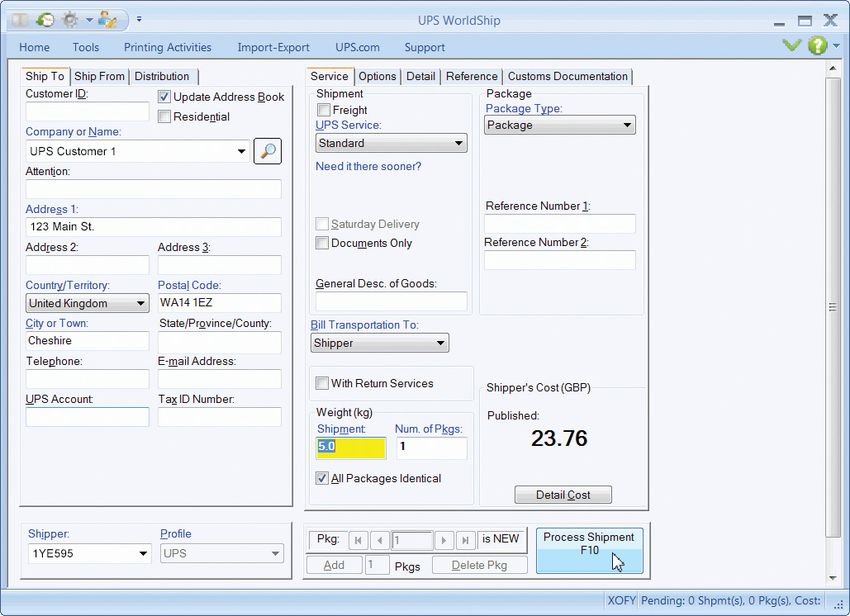Image resolution: width=850 pixels, height=616 pixels.
Task: Click the green history clock icon
Action: (46, 21)
